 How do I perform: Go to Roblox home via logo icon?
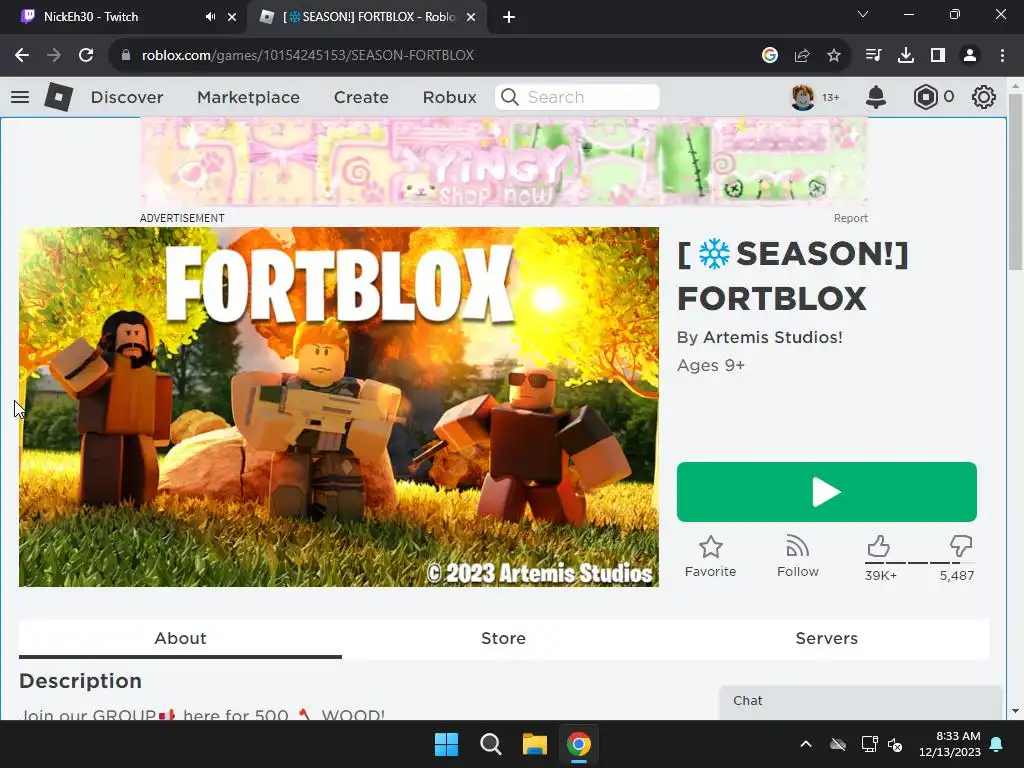coord(58,97)
